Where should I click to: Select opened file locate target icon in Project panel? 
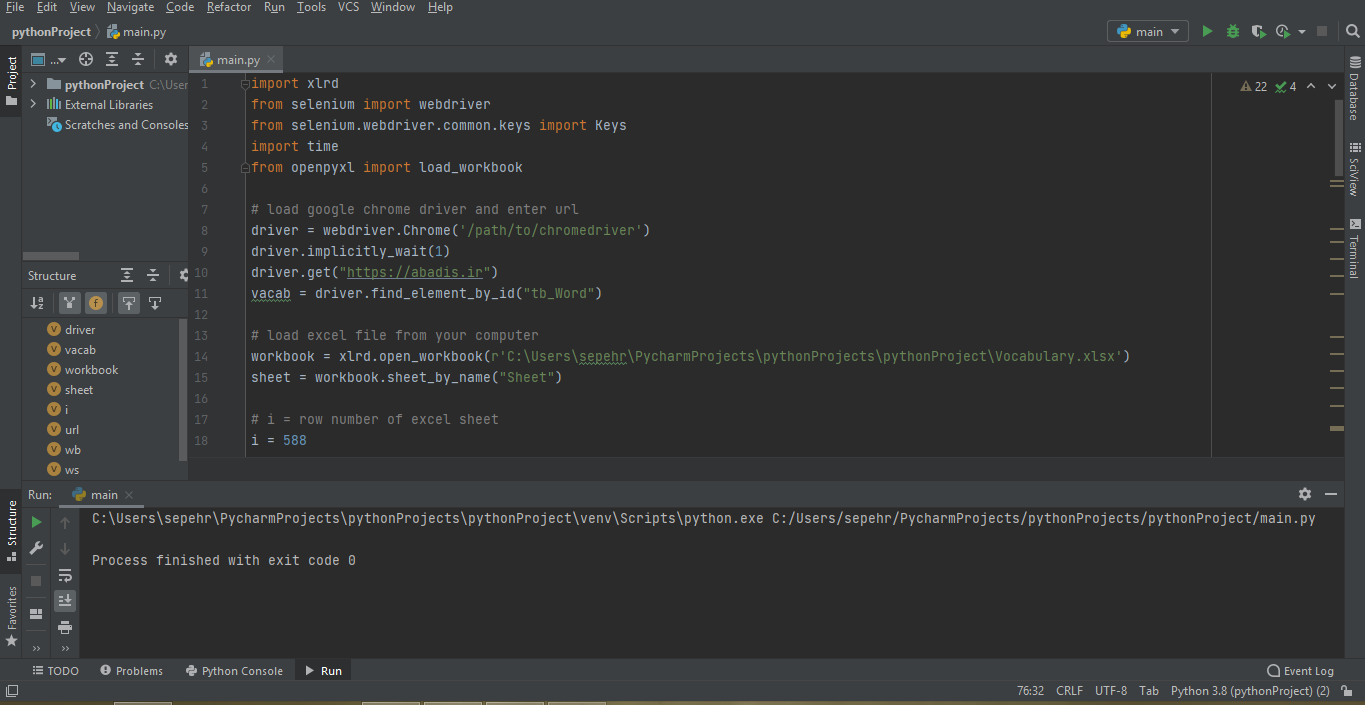point(86,59)
